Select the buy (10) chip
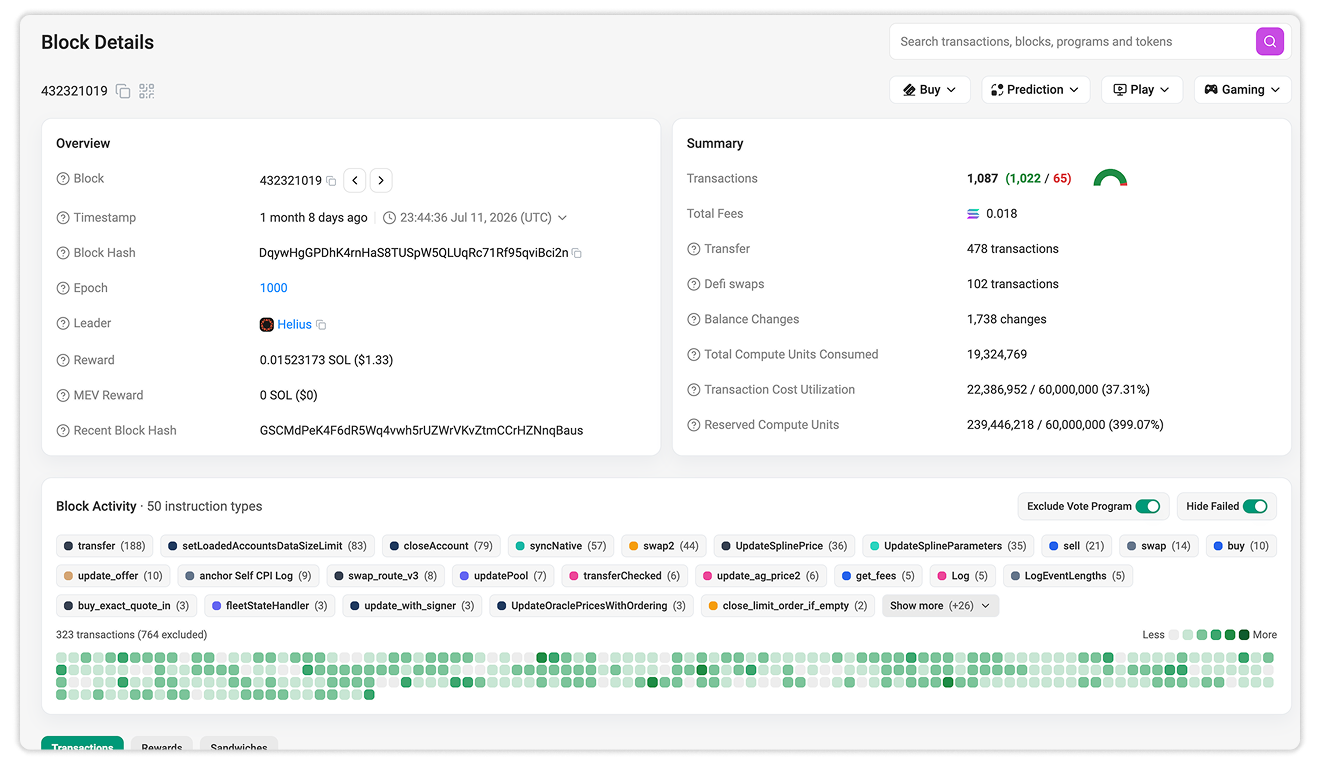 tap(1241, 546)
